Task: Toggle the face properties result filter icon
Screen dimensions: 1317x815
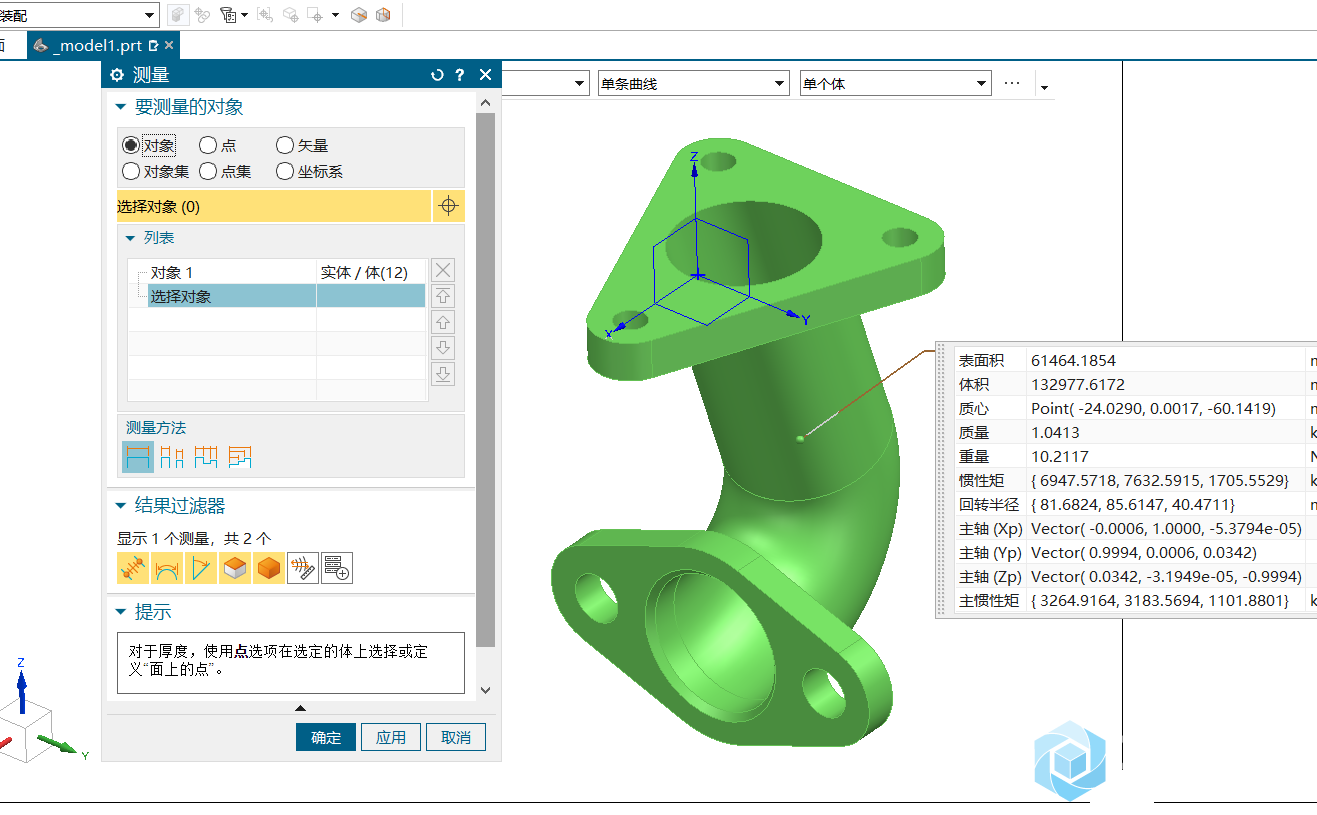Action: 235,568
